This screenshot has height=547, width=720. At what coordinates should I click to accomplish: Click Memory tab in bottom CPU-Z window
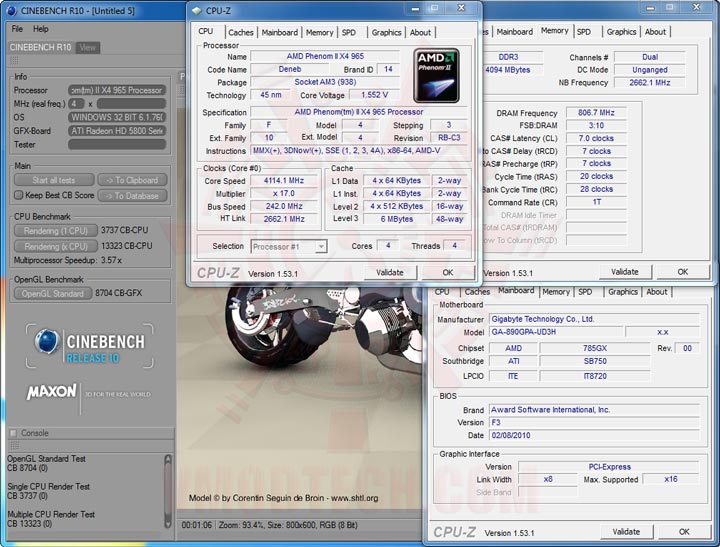pos(556,292)
